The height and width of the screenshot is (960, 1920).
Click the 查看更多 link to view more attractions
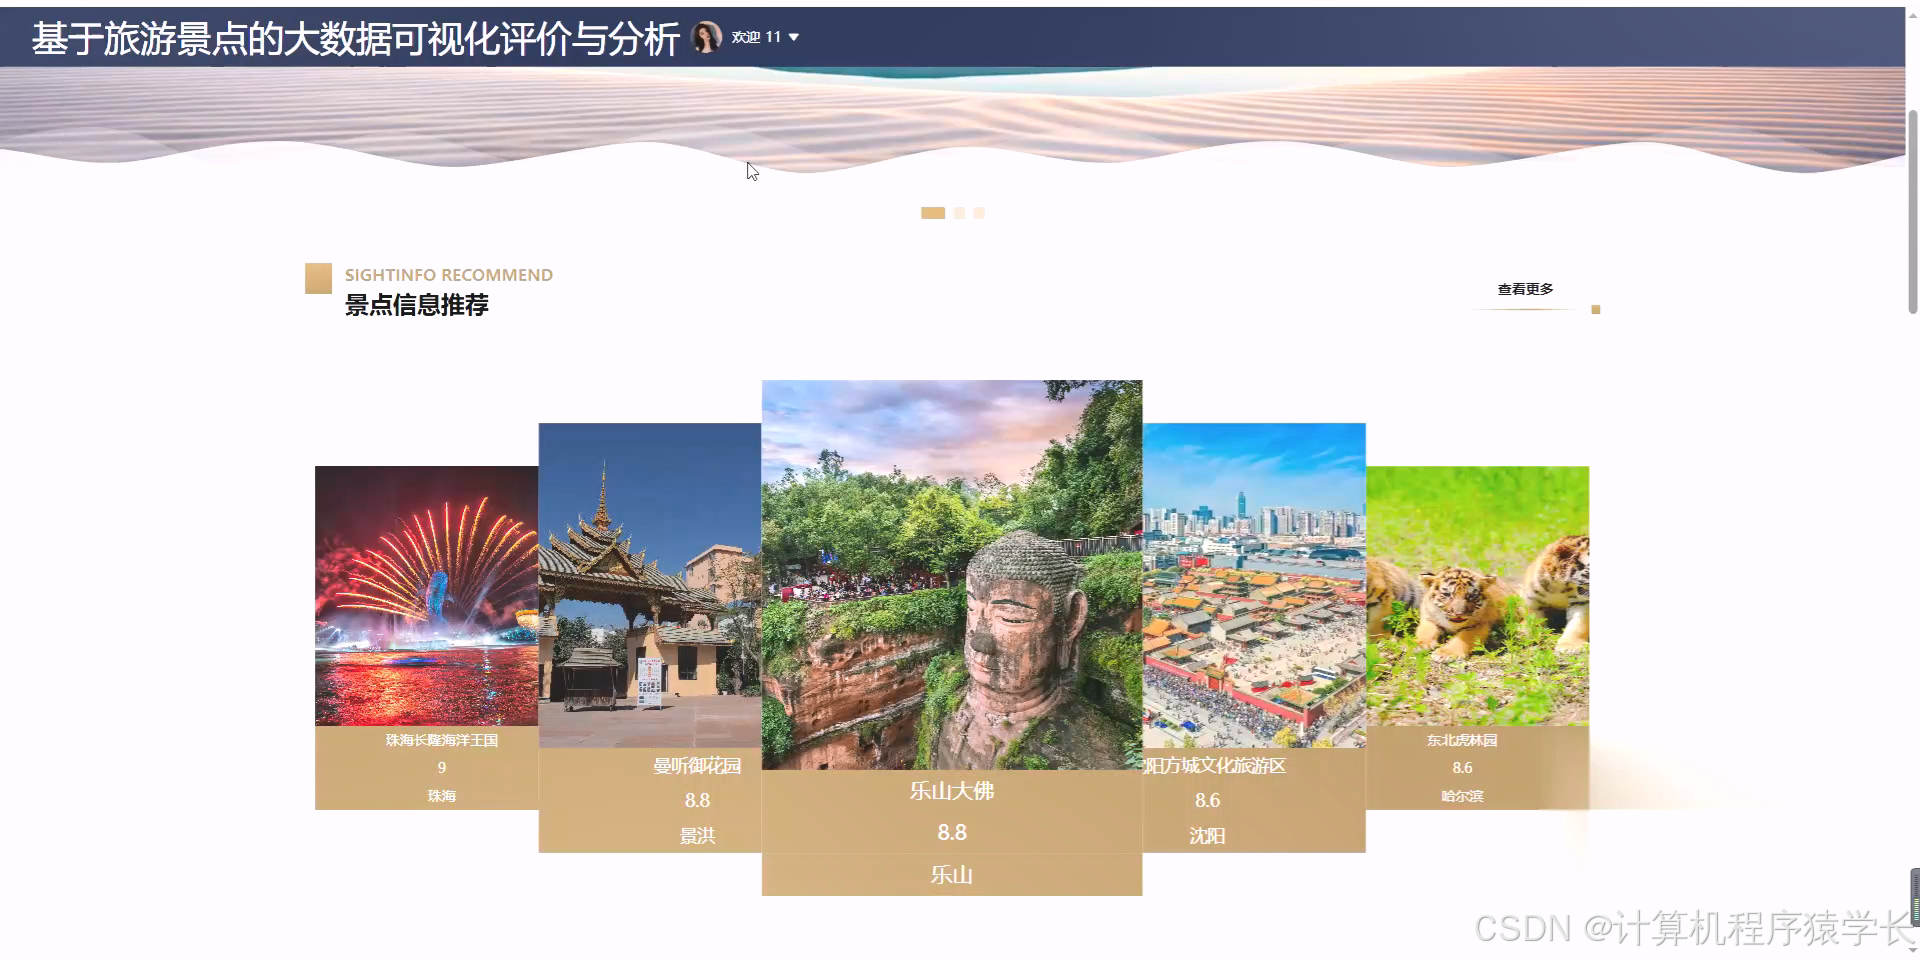[1524, 288]
